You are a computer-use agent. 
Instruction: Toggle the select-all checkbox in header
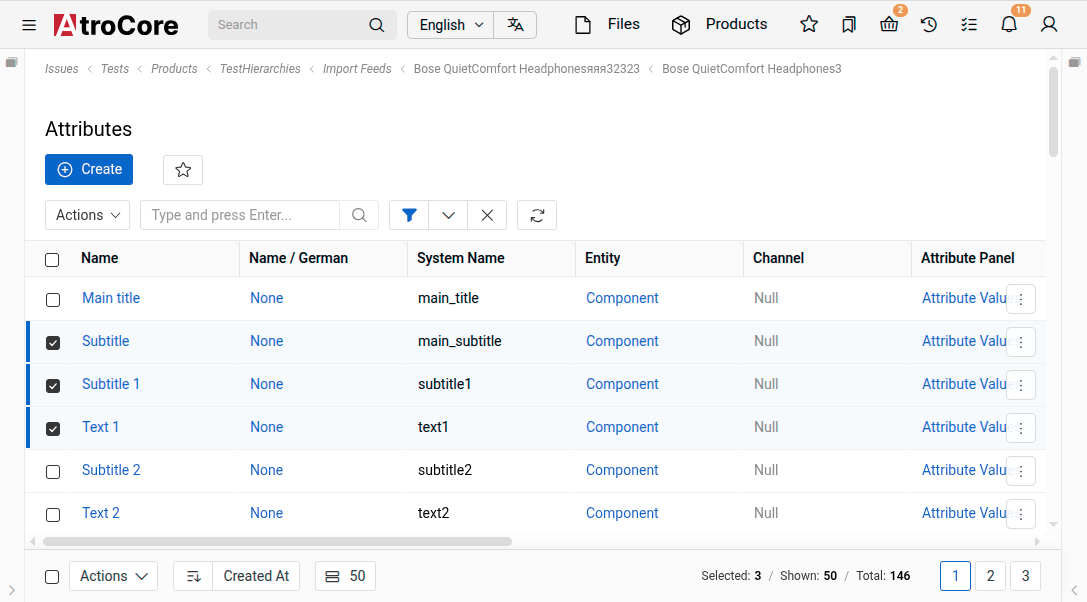[52, 260]
